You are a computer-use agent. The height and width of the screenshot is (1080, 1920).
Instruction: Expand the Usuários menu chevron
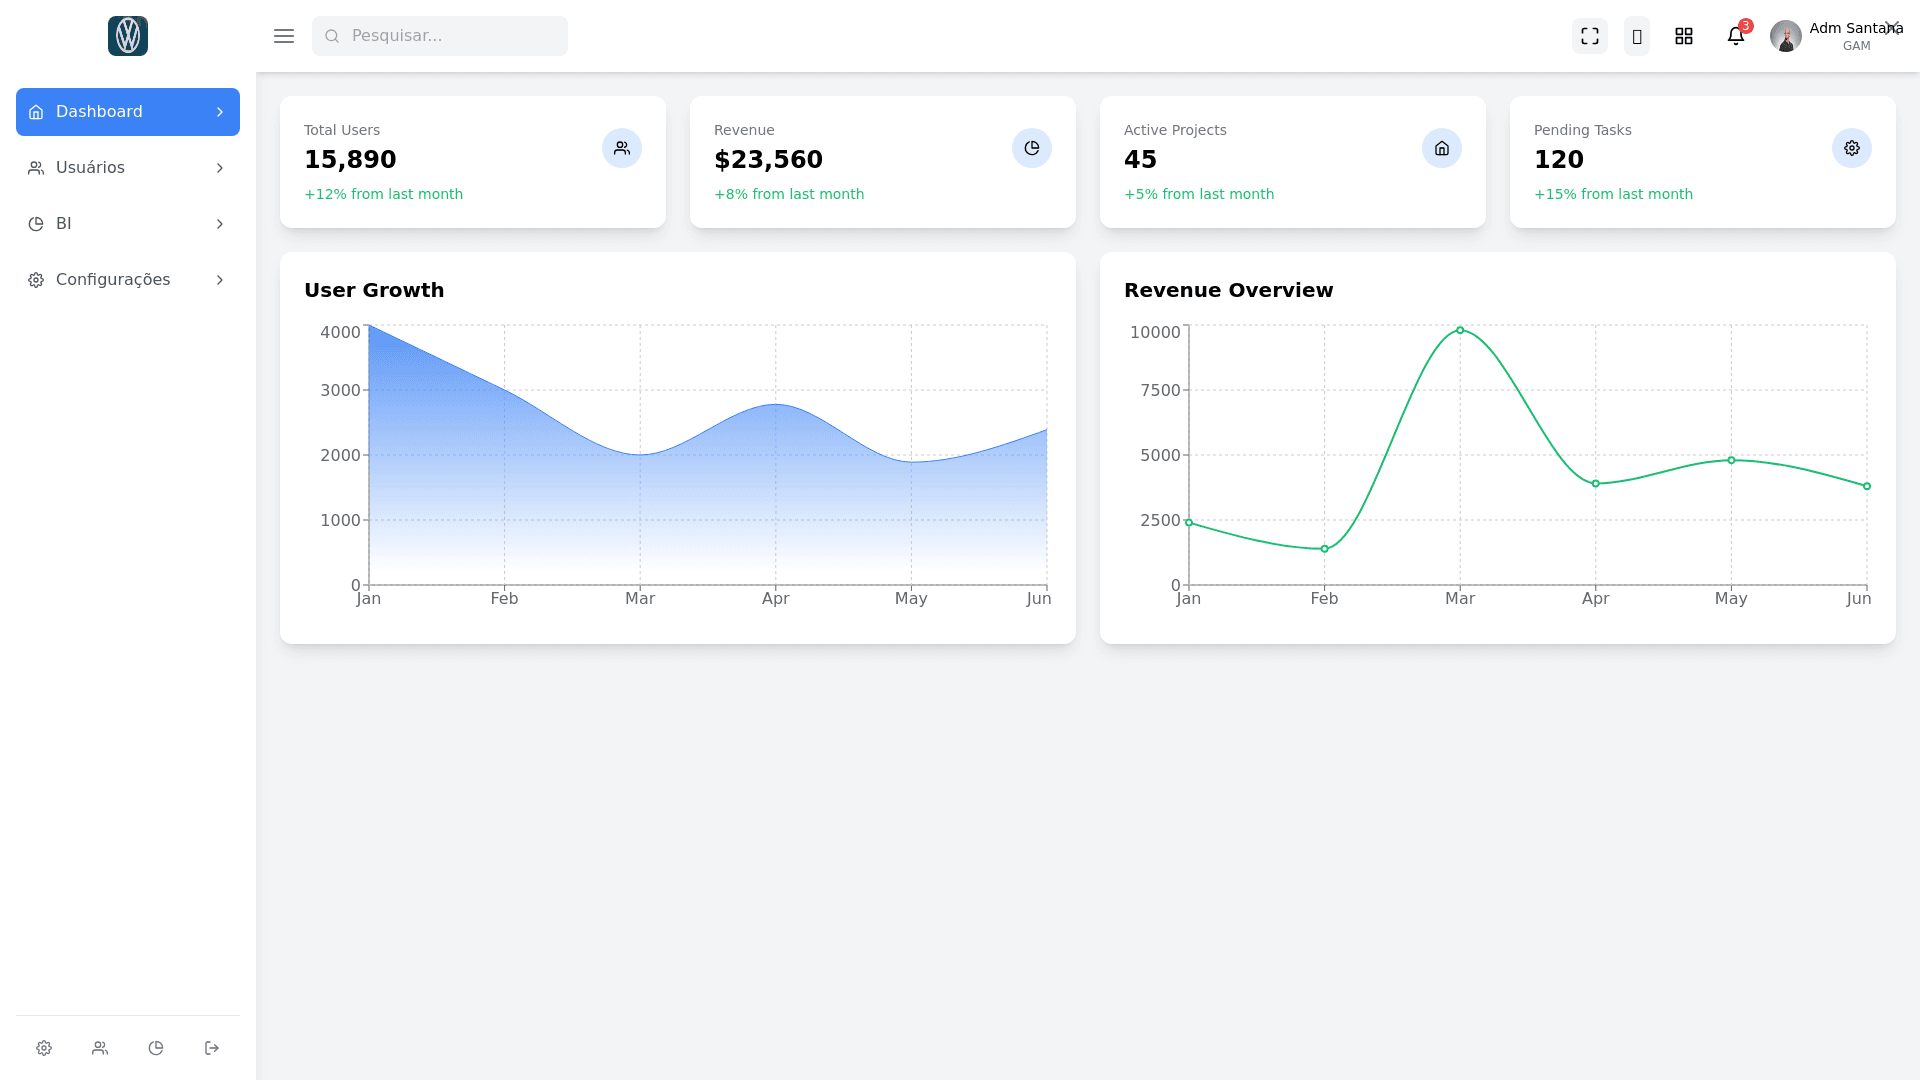[x=220, y=168]
